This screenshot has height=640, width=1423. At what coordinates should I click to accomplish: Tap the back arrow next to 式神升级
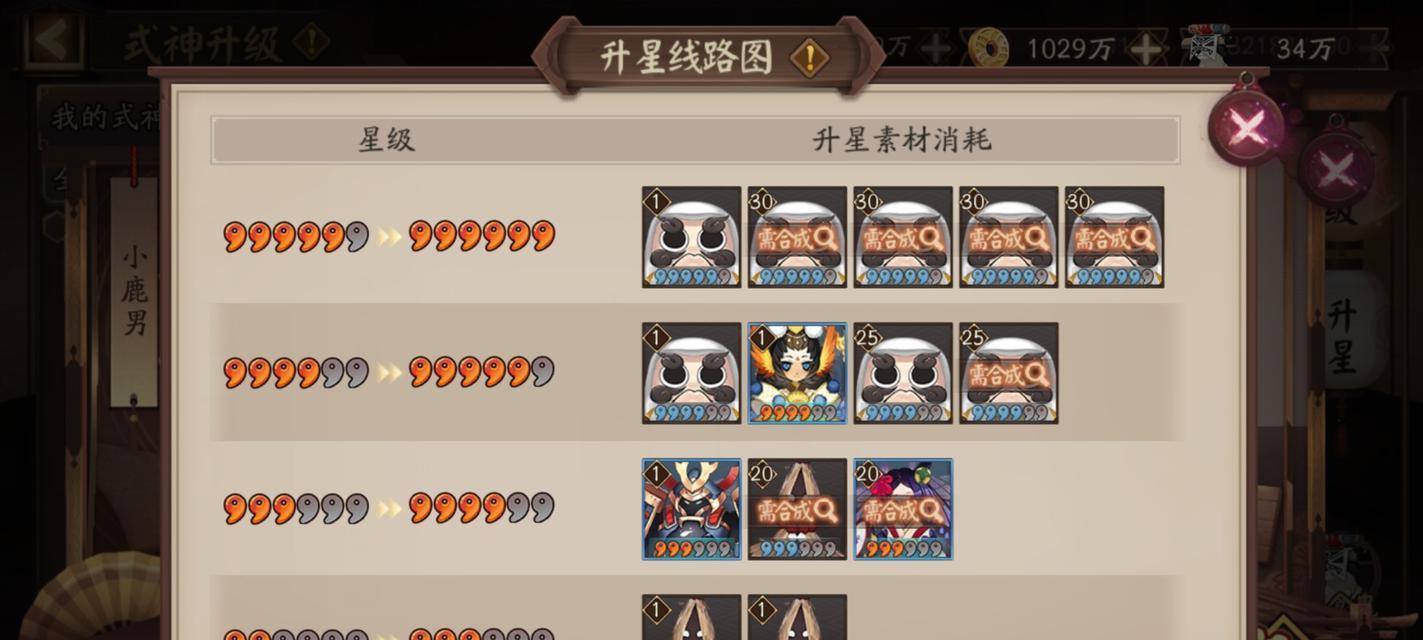[52, 41]
